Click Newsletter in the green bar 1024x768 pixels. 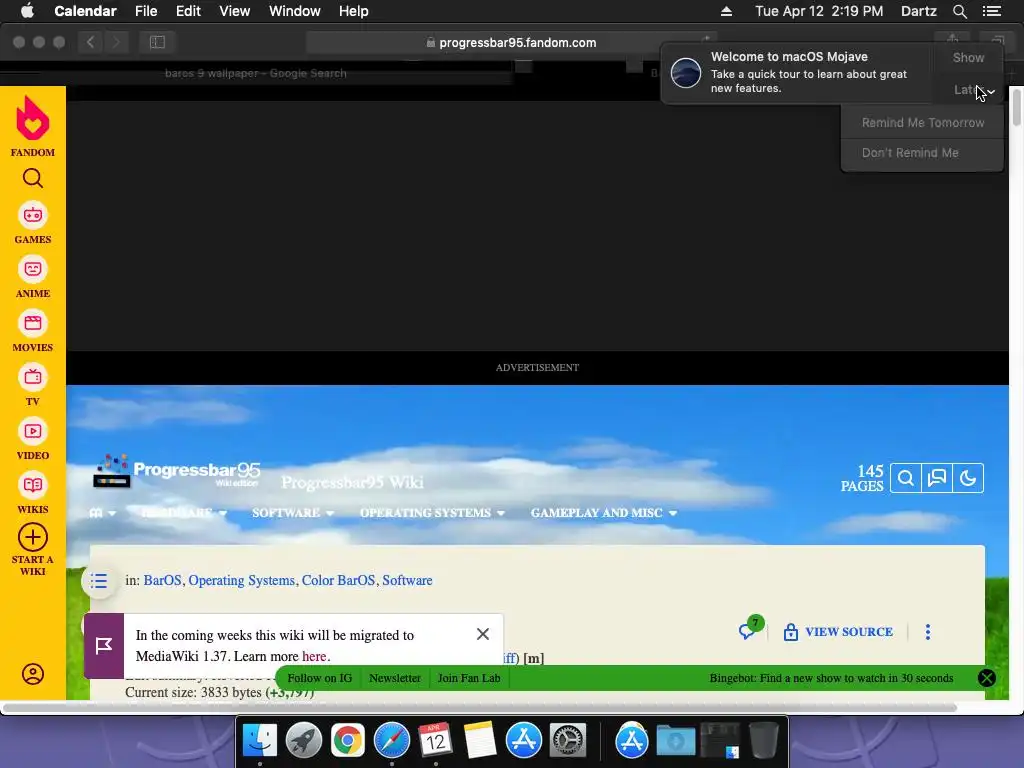coord(394,678)
